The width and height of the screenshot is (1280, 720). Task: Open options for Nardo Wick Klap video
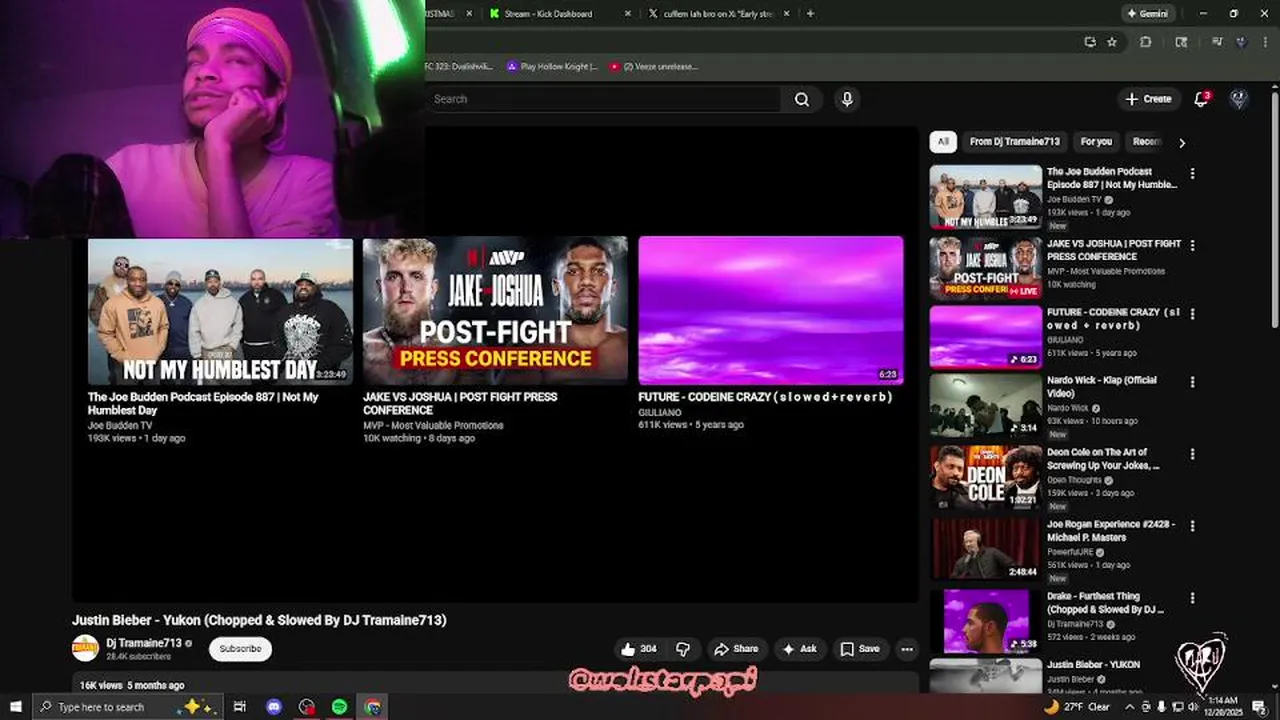(1191, 382)
